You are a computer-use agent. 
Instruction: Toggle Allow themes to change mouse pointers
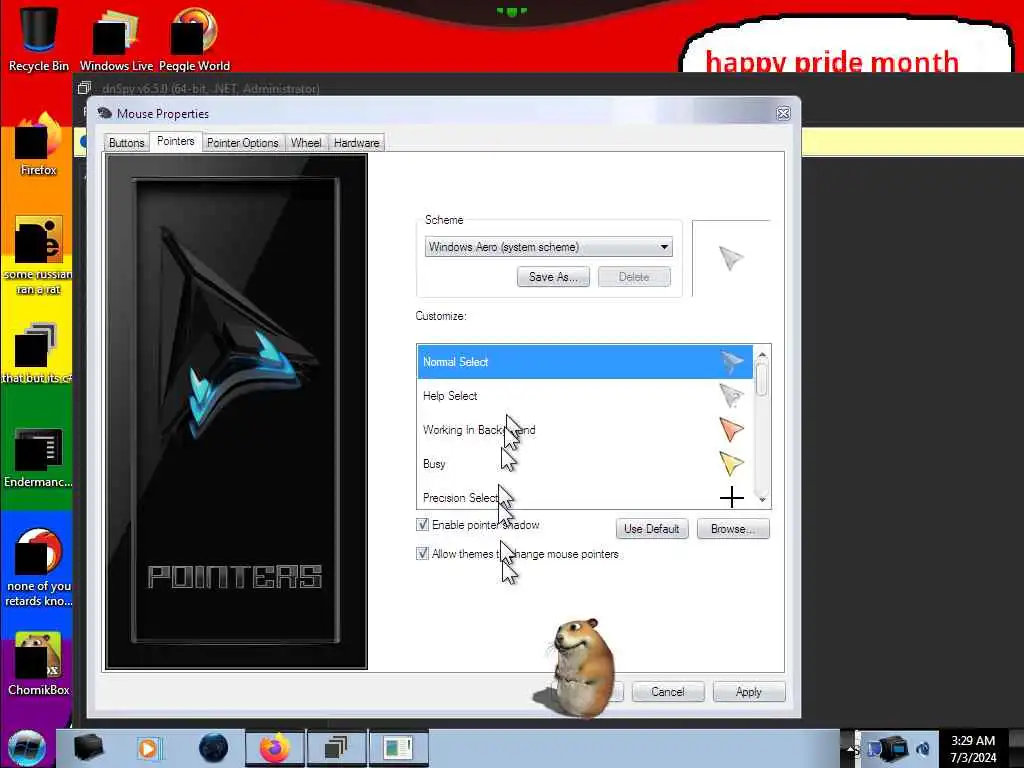point(423,554)
